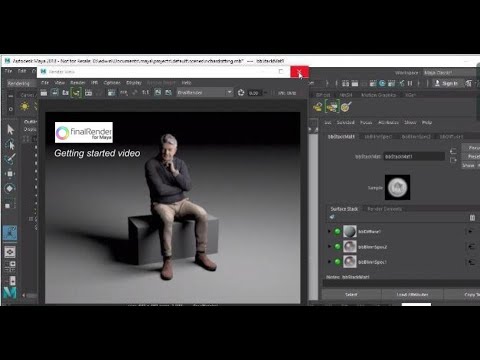Switch to the Render Elements tab
480x360 pixels.
tap(385, 209)
